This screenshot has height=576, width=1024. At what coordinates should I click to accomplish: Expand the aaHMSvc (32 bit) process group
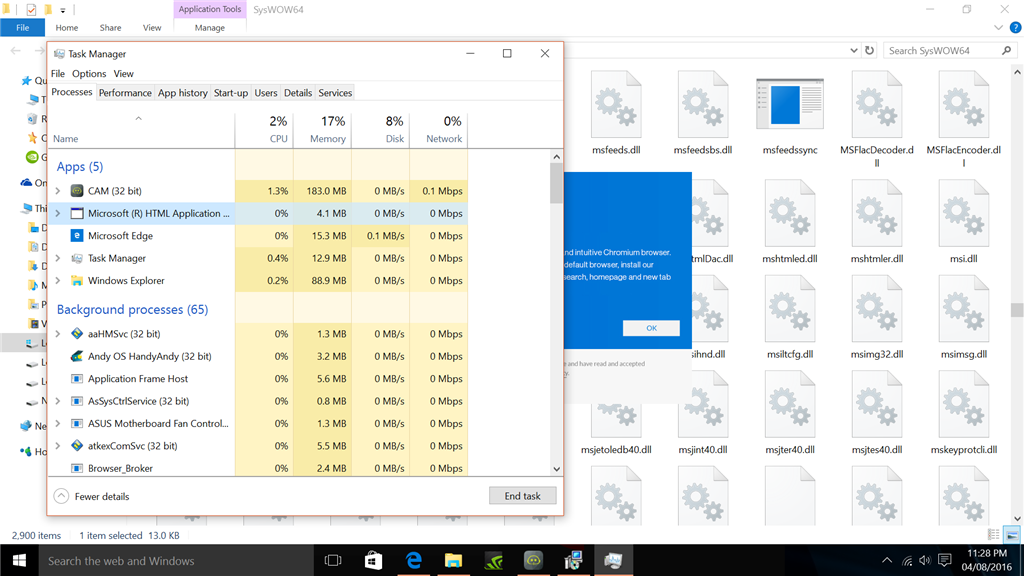pyautogui.click(x=58, y=334)
